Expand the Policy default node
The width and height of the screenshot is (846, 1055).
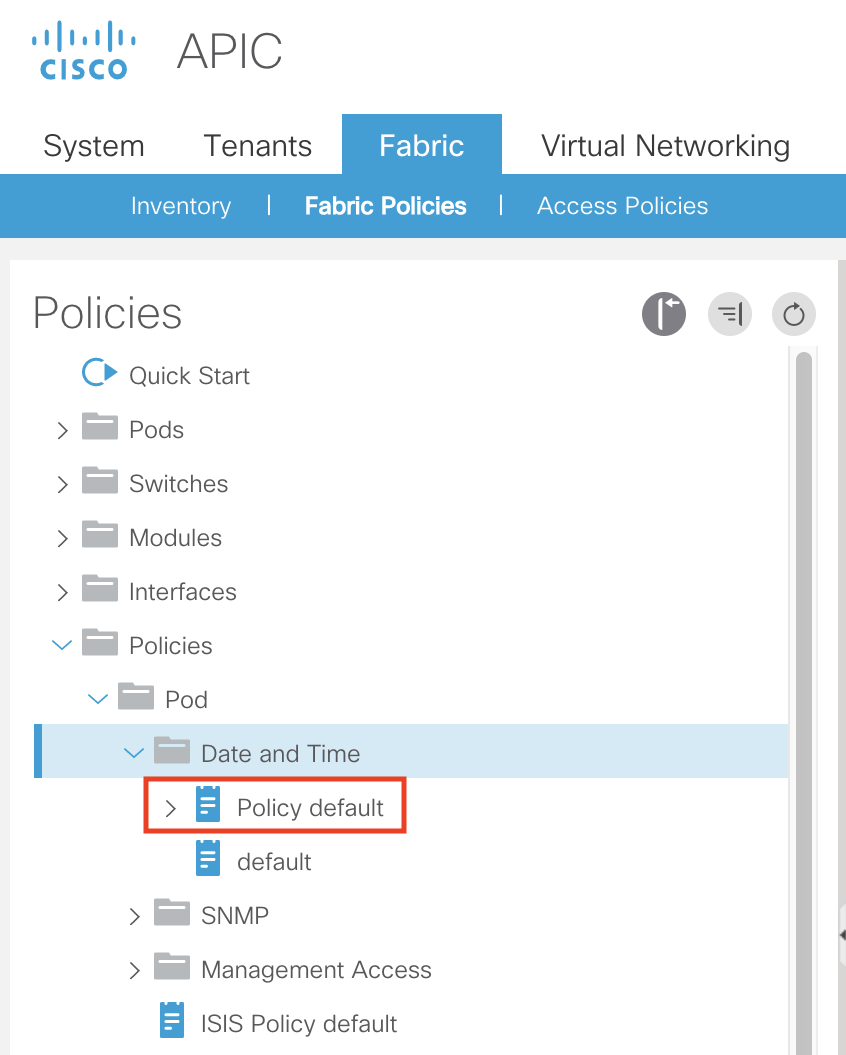[x=170, y=808]
